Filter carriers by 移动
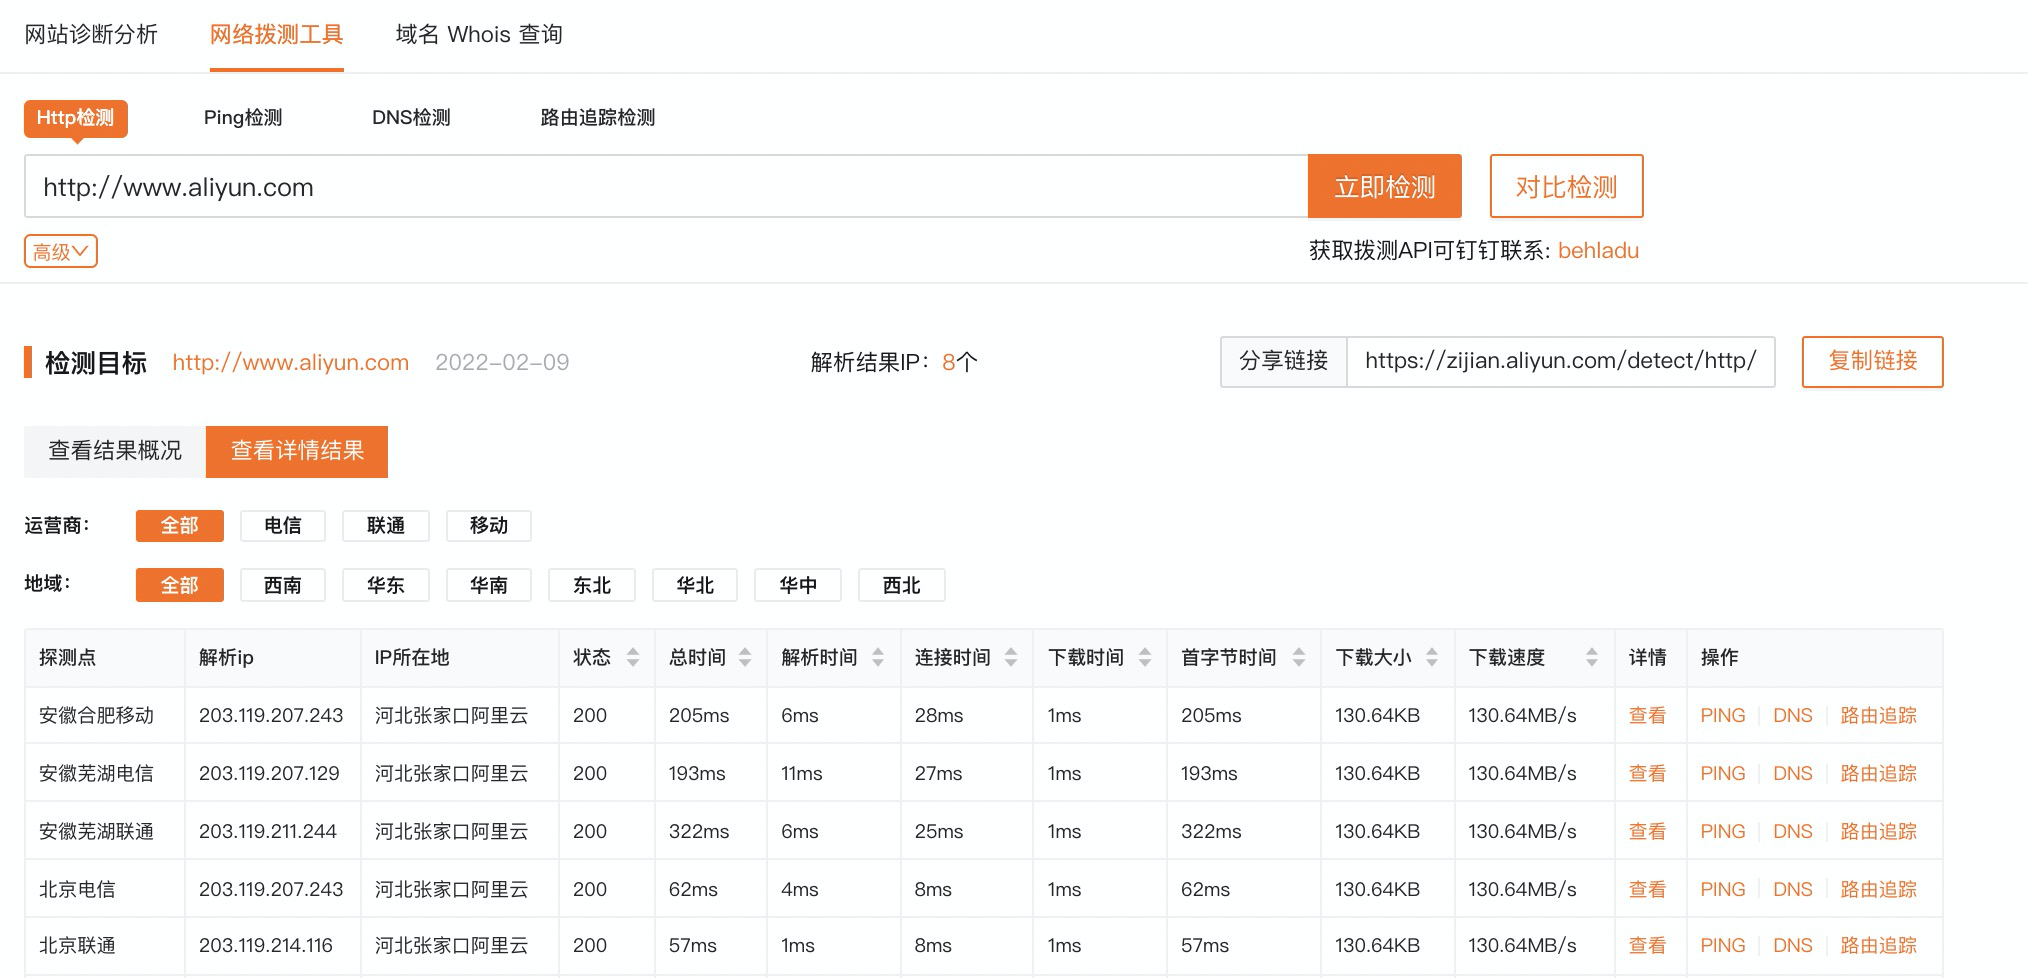2028x978 pixels. point(489,526)
